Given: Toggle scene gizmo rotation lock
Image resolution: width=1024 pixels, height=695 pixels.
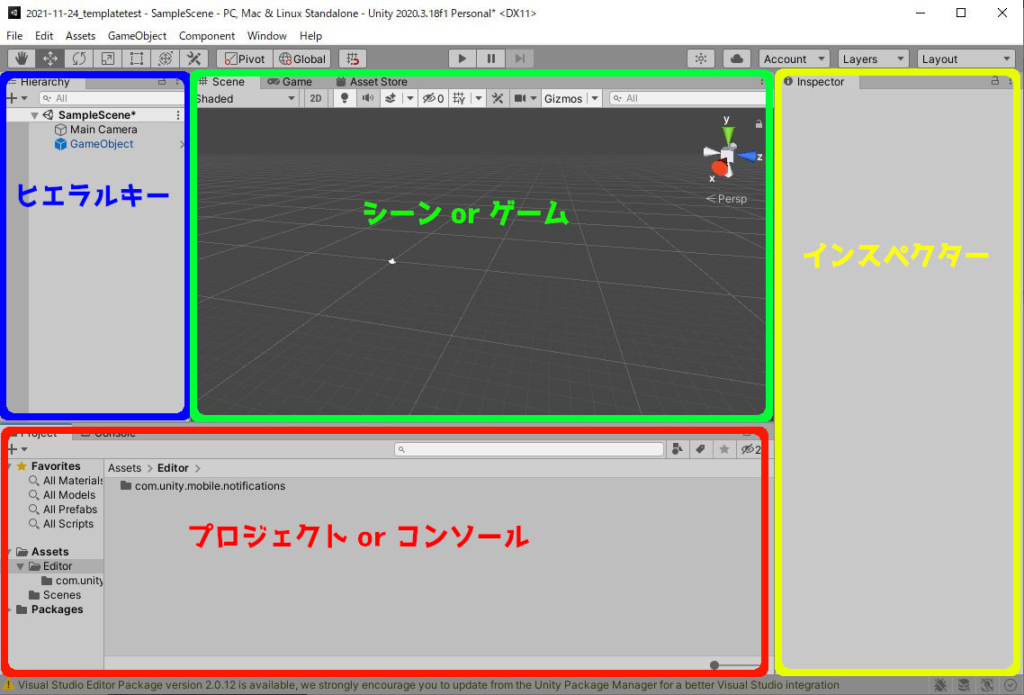Looking at the screenshot, I should [x=758, y=123].
